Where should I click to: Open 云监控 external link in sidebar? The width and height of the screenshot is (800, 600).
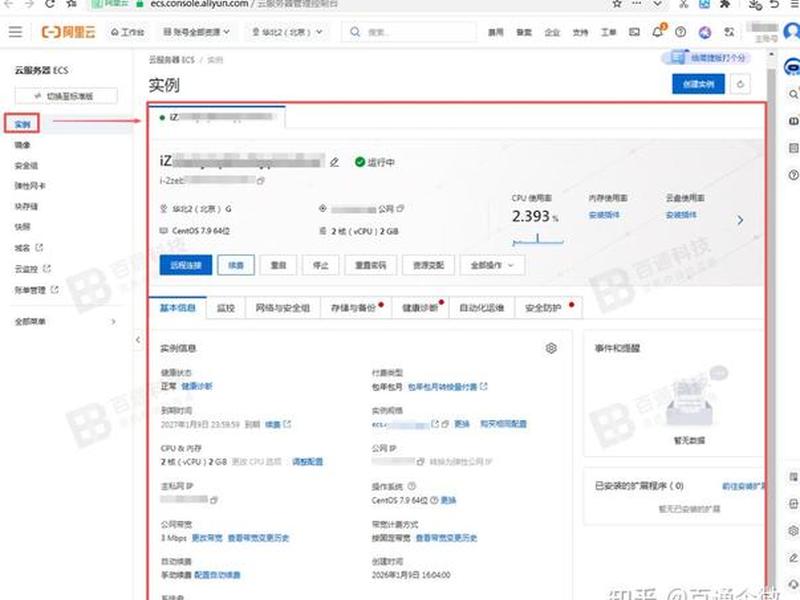(33, 269)
